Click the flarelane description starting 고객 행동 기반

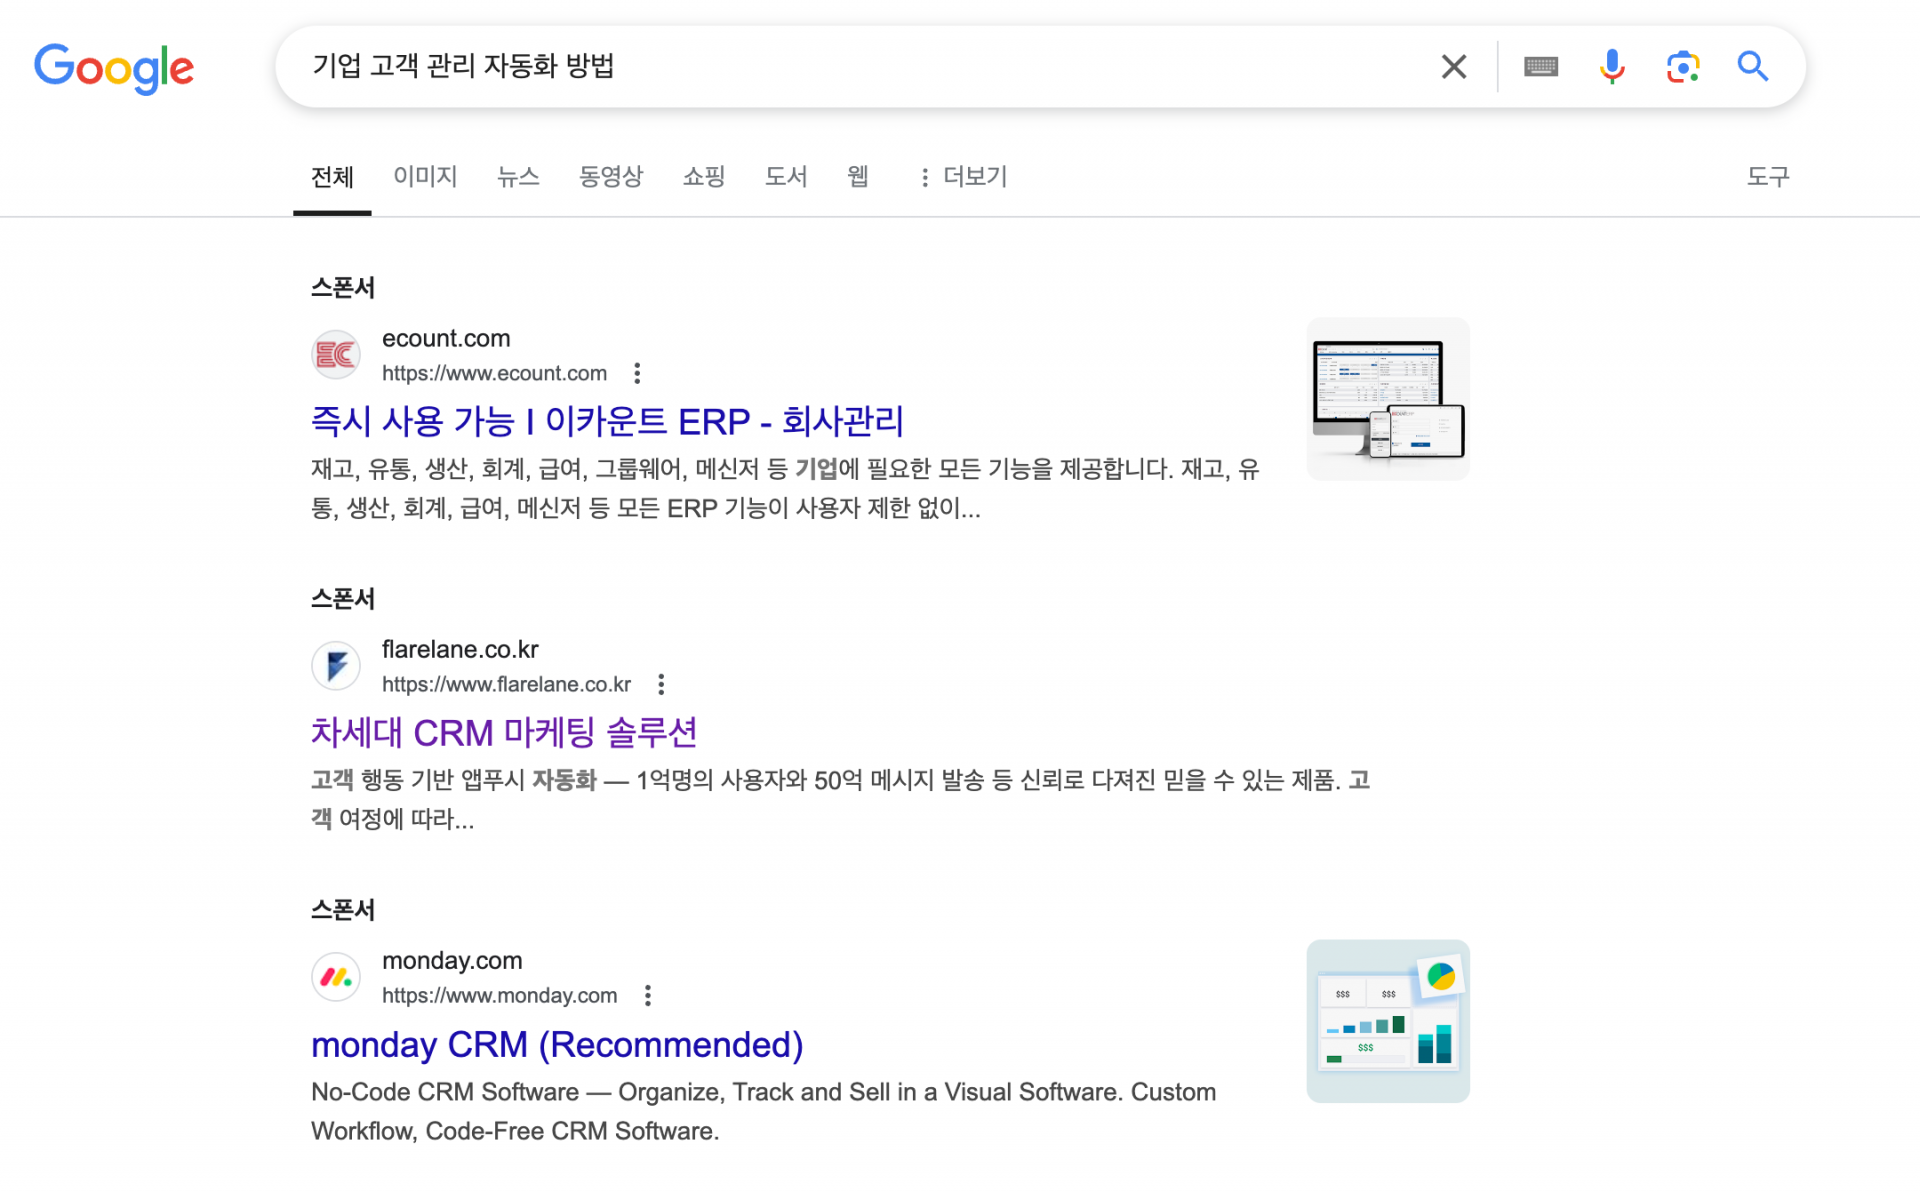(841, 800)
